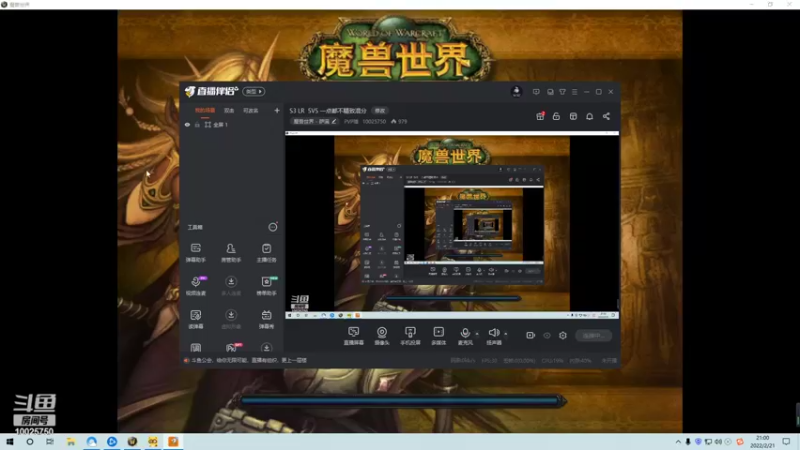Click the unlock padlock icon in header
This screenshot has height=450, width=800.
click(556, 116)
